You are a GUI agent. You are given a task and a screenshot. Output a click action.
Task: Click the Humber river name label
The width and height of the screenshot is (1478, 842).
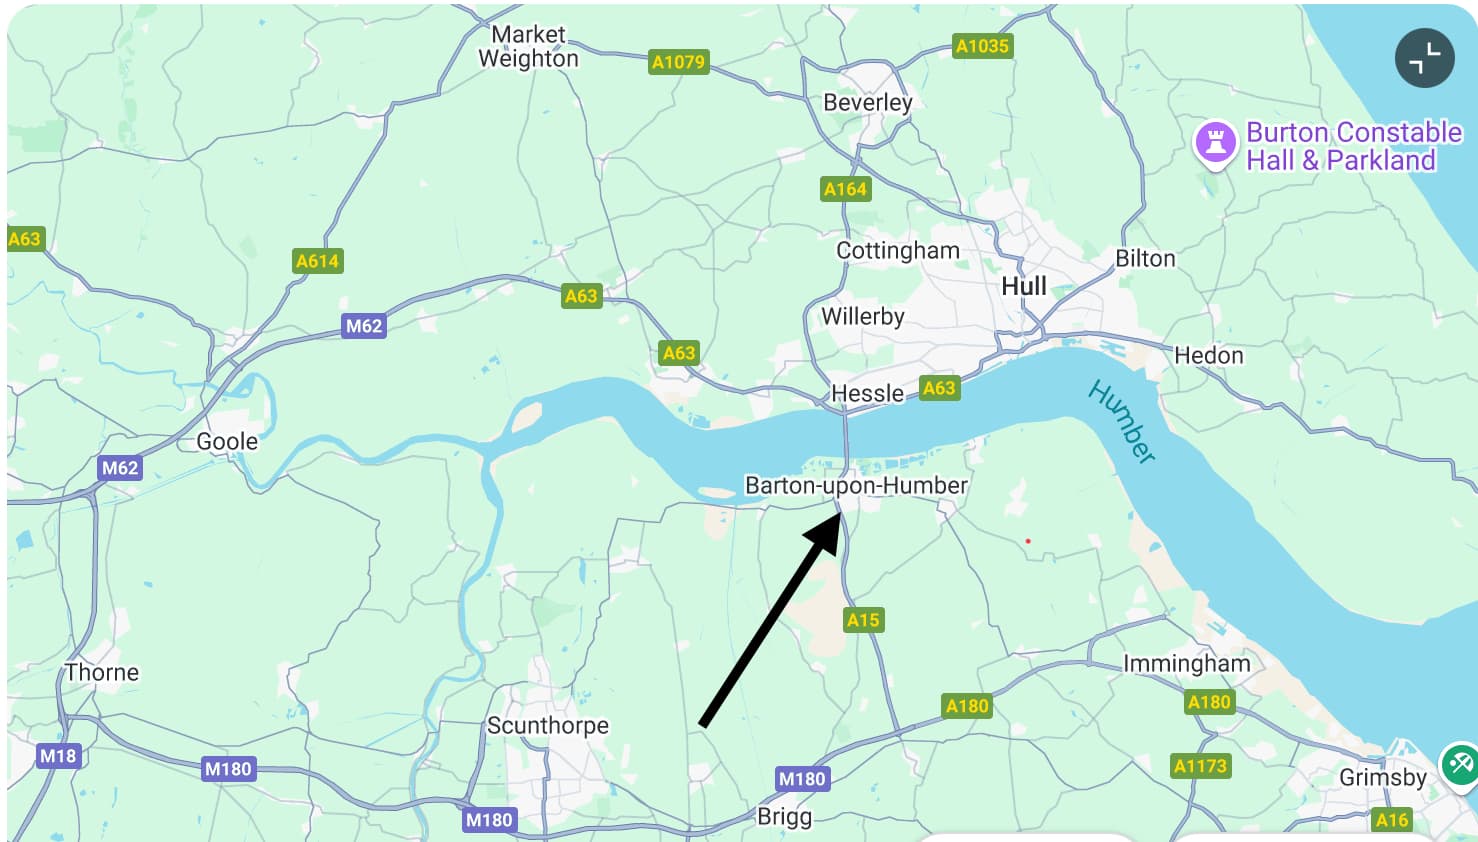pos(1123,420)
